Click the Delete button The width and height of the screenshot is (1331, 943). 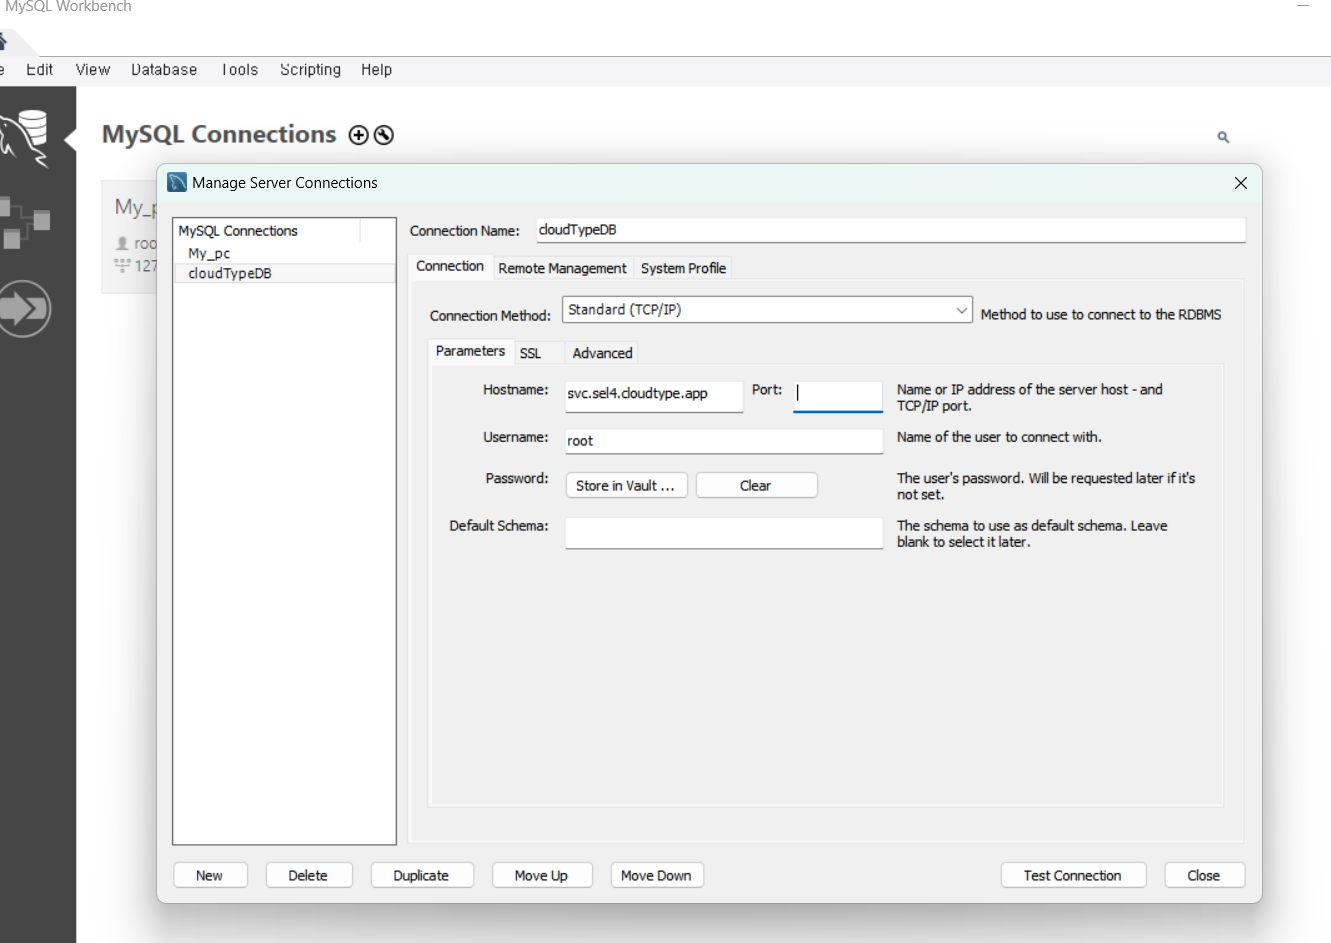(308, 875)
